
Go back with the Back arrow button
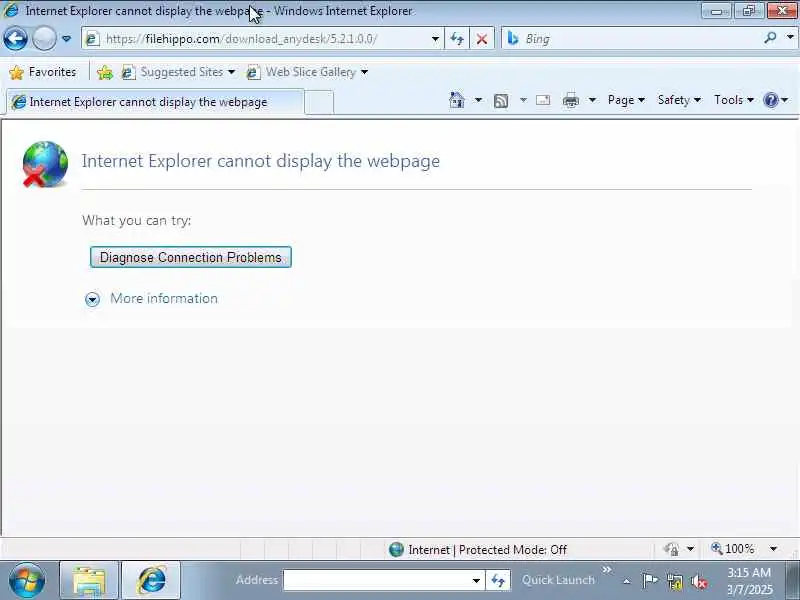point(15,38)
